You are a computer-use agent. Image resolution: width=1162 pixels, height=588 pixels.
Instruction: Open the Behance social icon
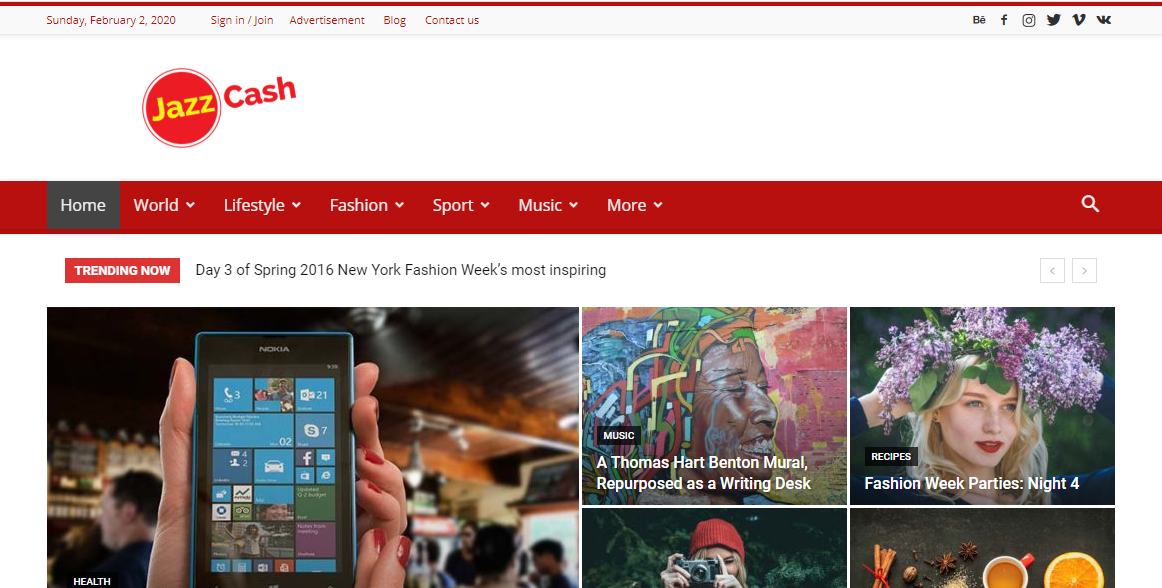pyautogui.click(x=979, y=20)
